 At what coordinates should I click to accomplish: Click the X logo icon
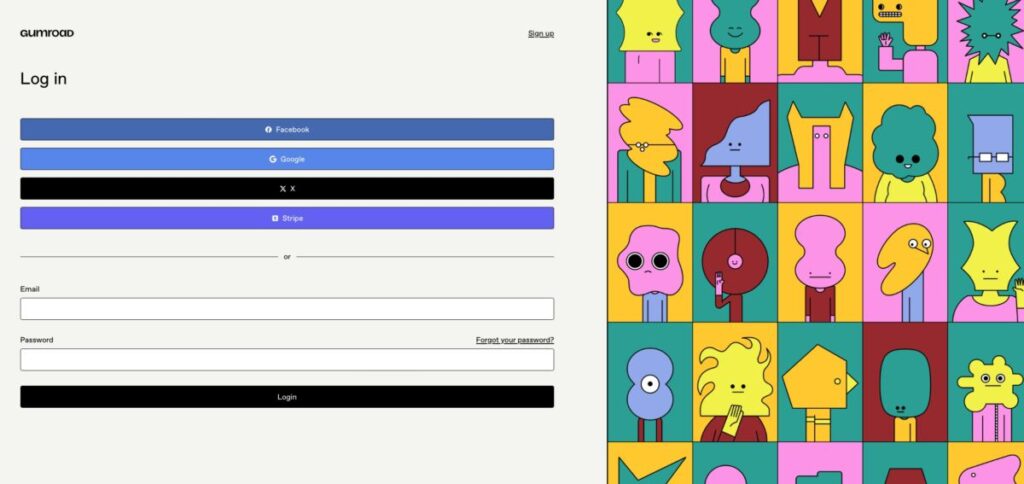pos(282,189)
